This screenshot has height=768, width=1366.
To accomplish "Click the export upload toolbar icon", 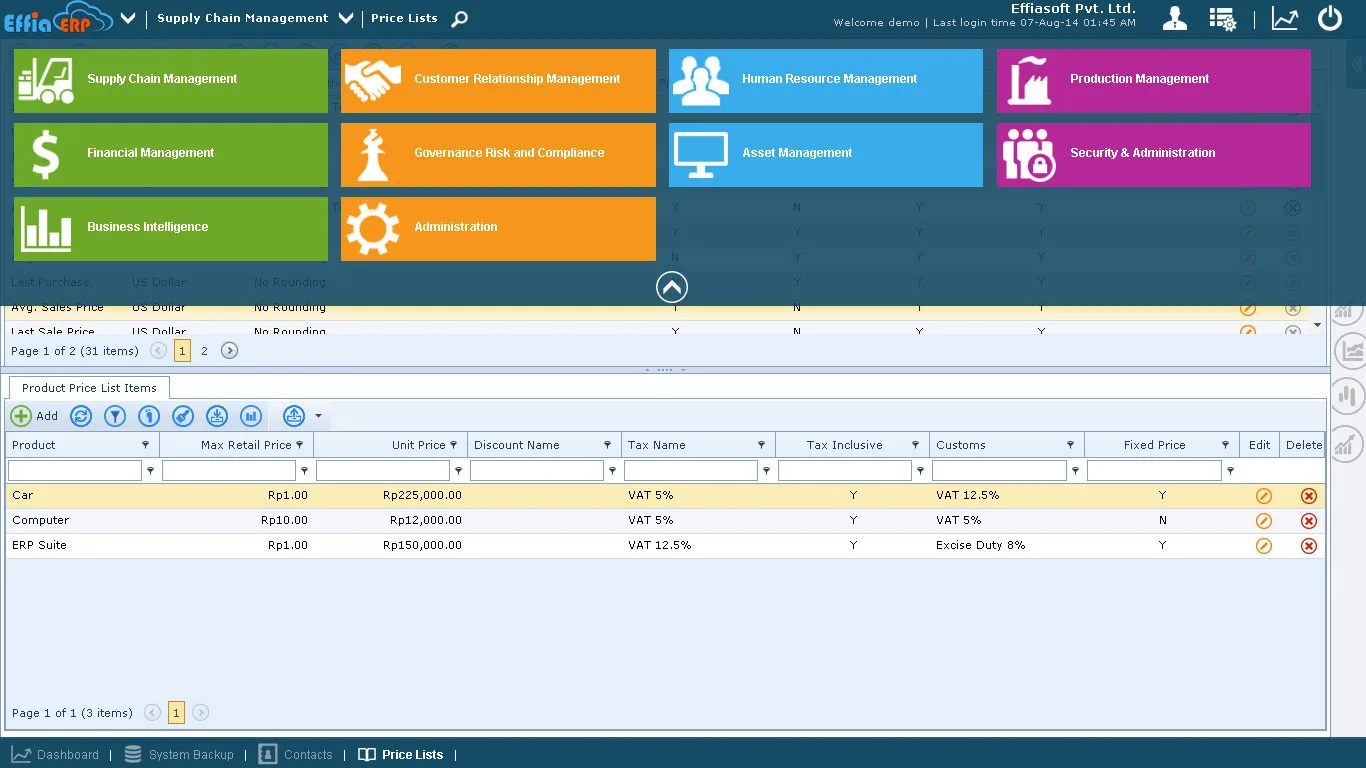I will 294,416.
